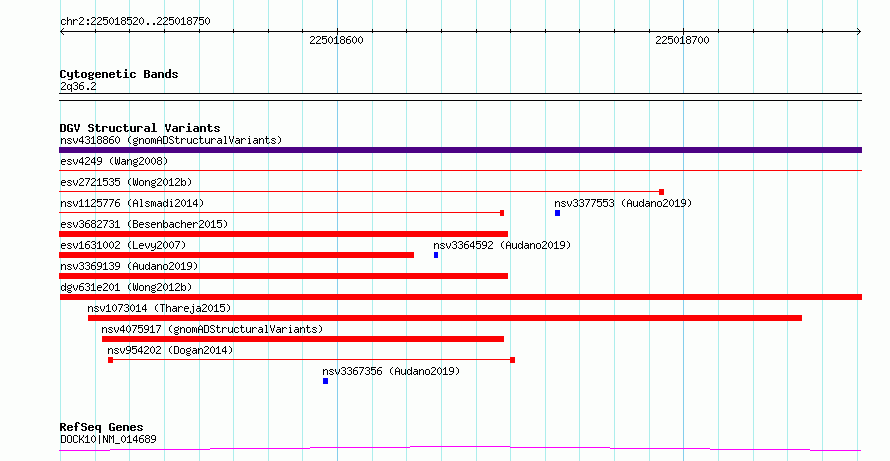Screen dimensions: 890x461
Task: Click the nsv4075917 red variant bar
Action: pos(303,339)
